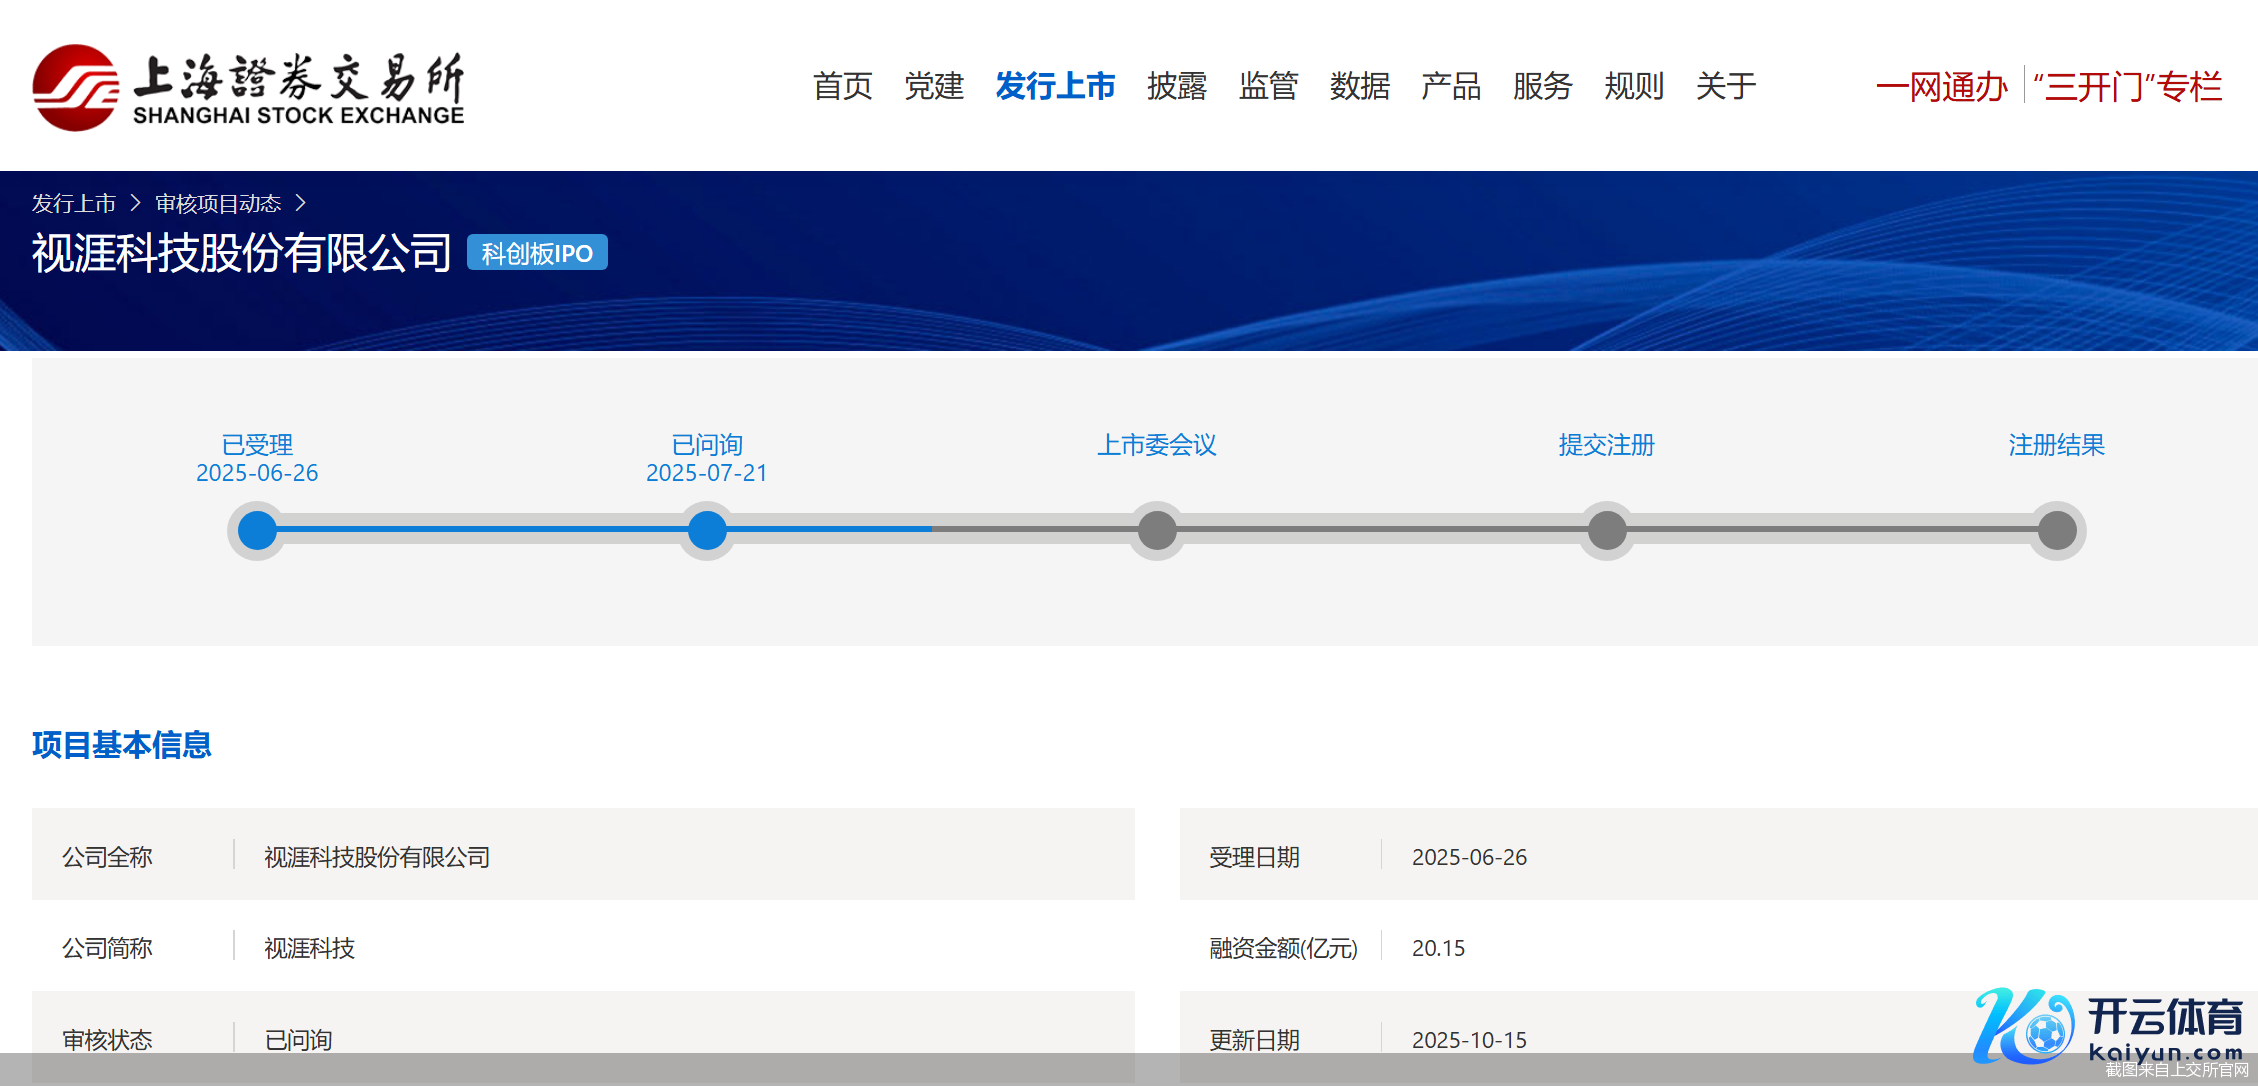Open the "三开门"专栏 link
Image resolution: width=2258 pixels, height=1086 pixels.
[x=2127, y=87]
